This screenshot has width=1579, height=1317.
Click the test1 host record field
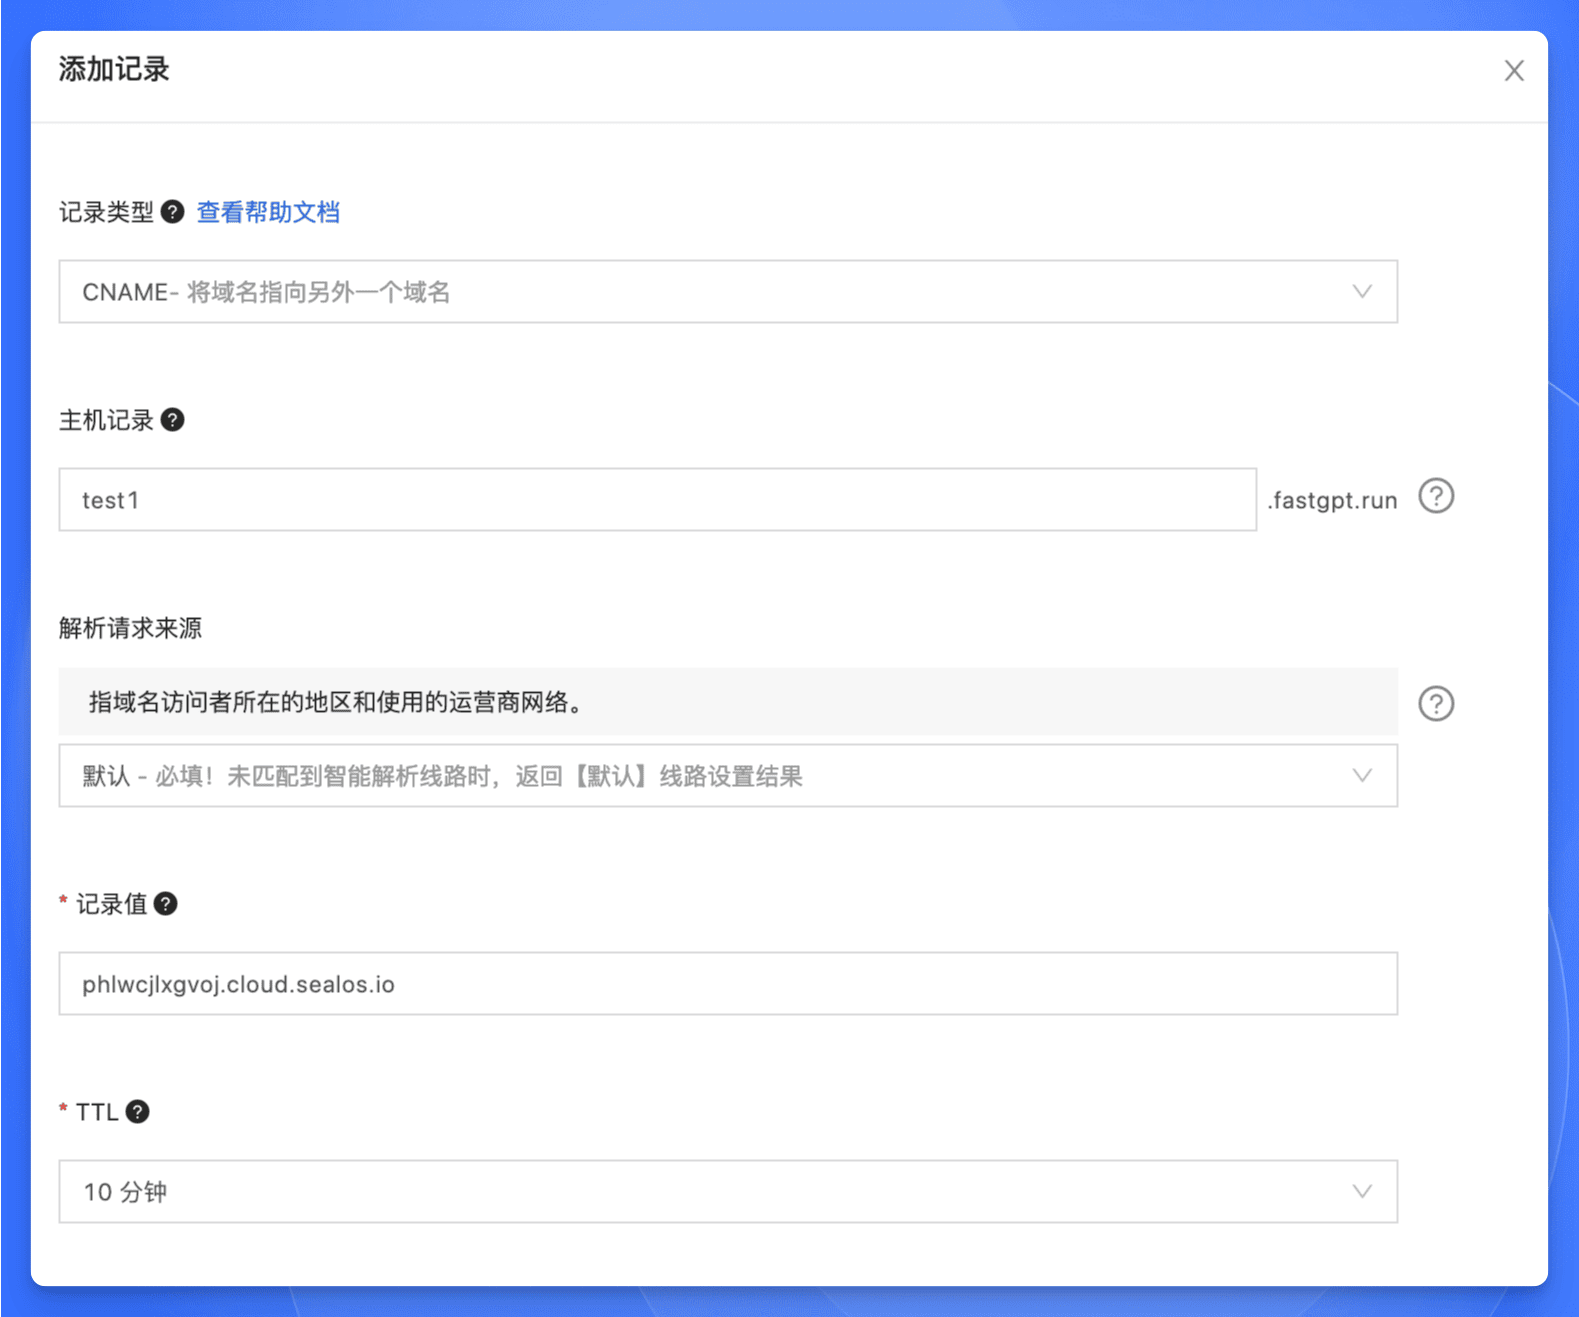657,500
